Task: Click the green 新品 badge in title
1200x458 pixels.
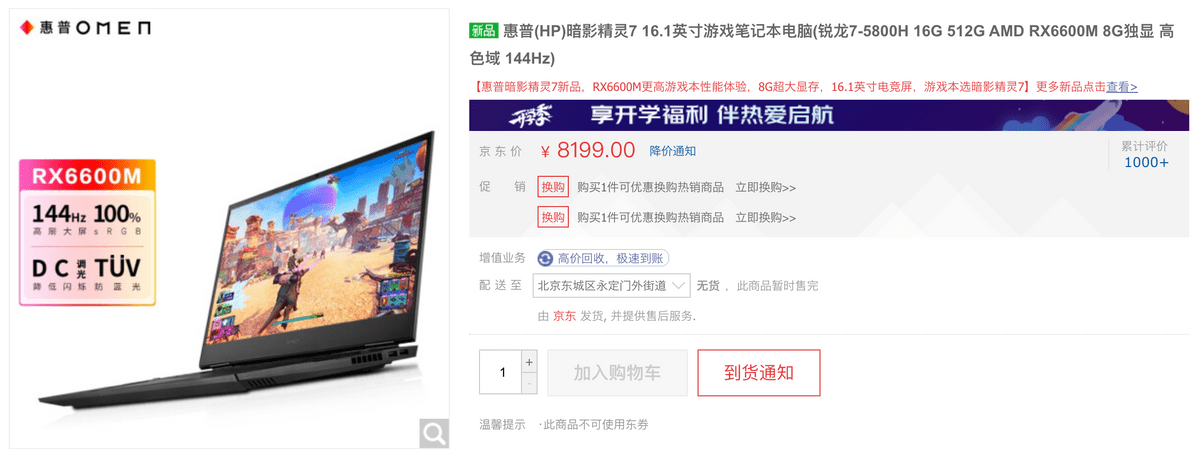Action: 484,31
